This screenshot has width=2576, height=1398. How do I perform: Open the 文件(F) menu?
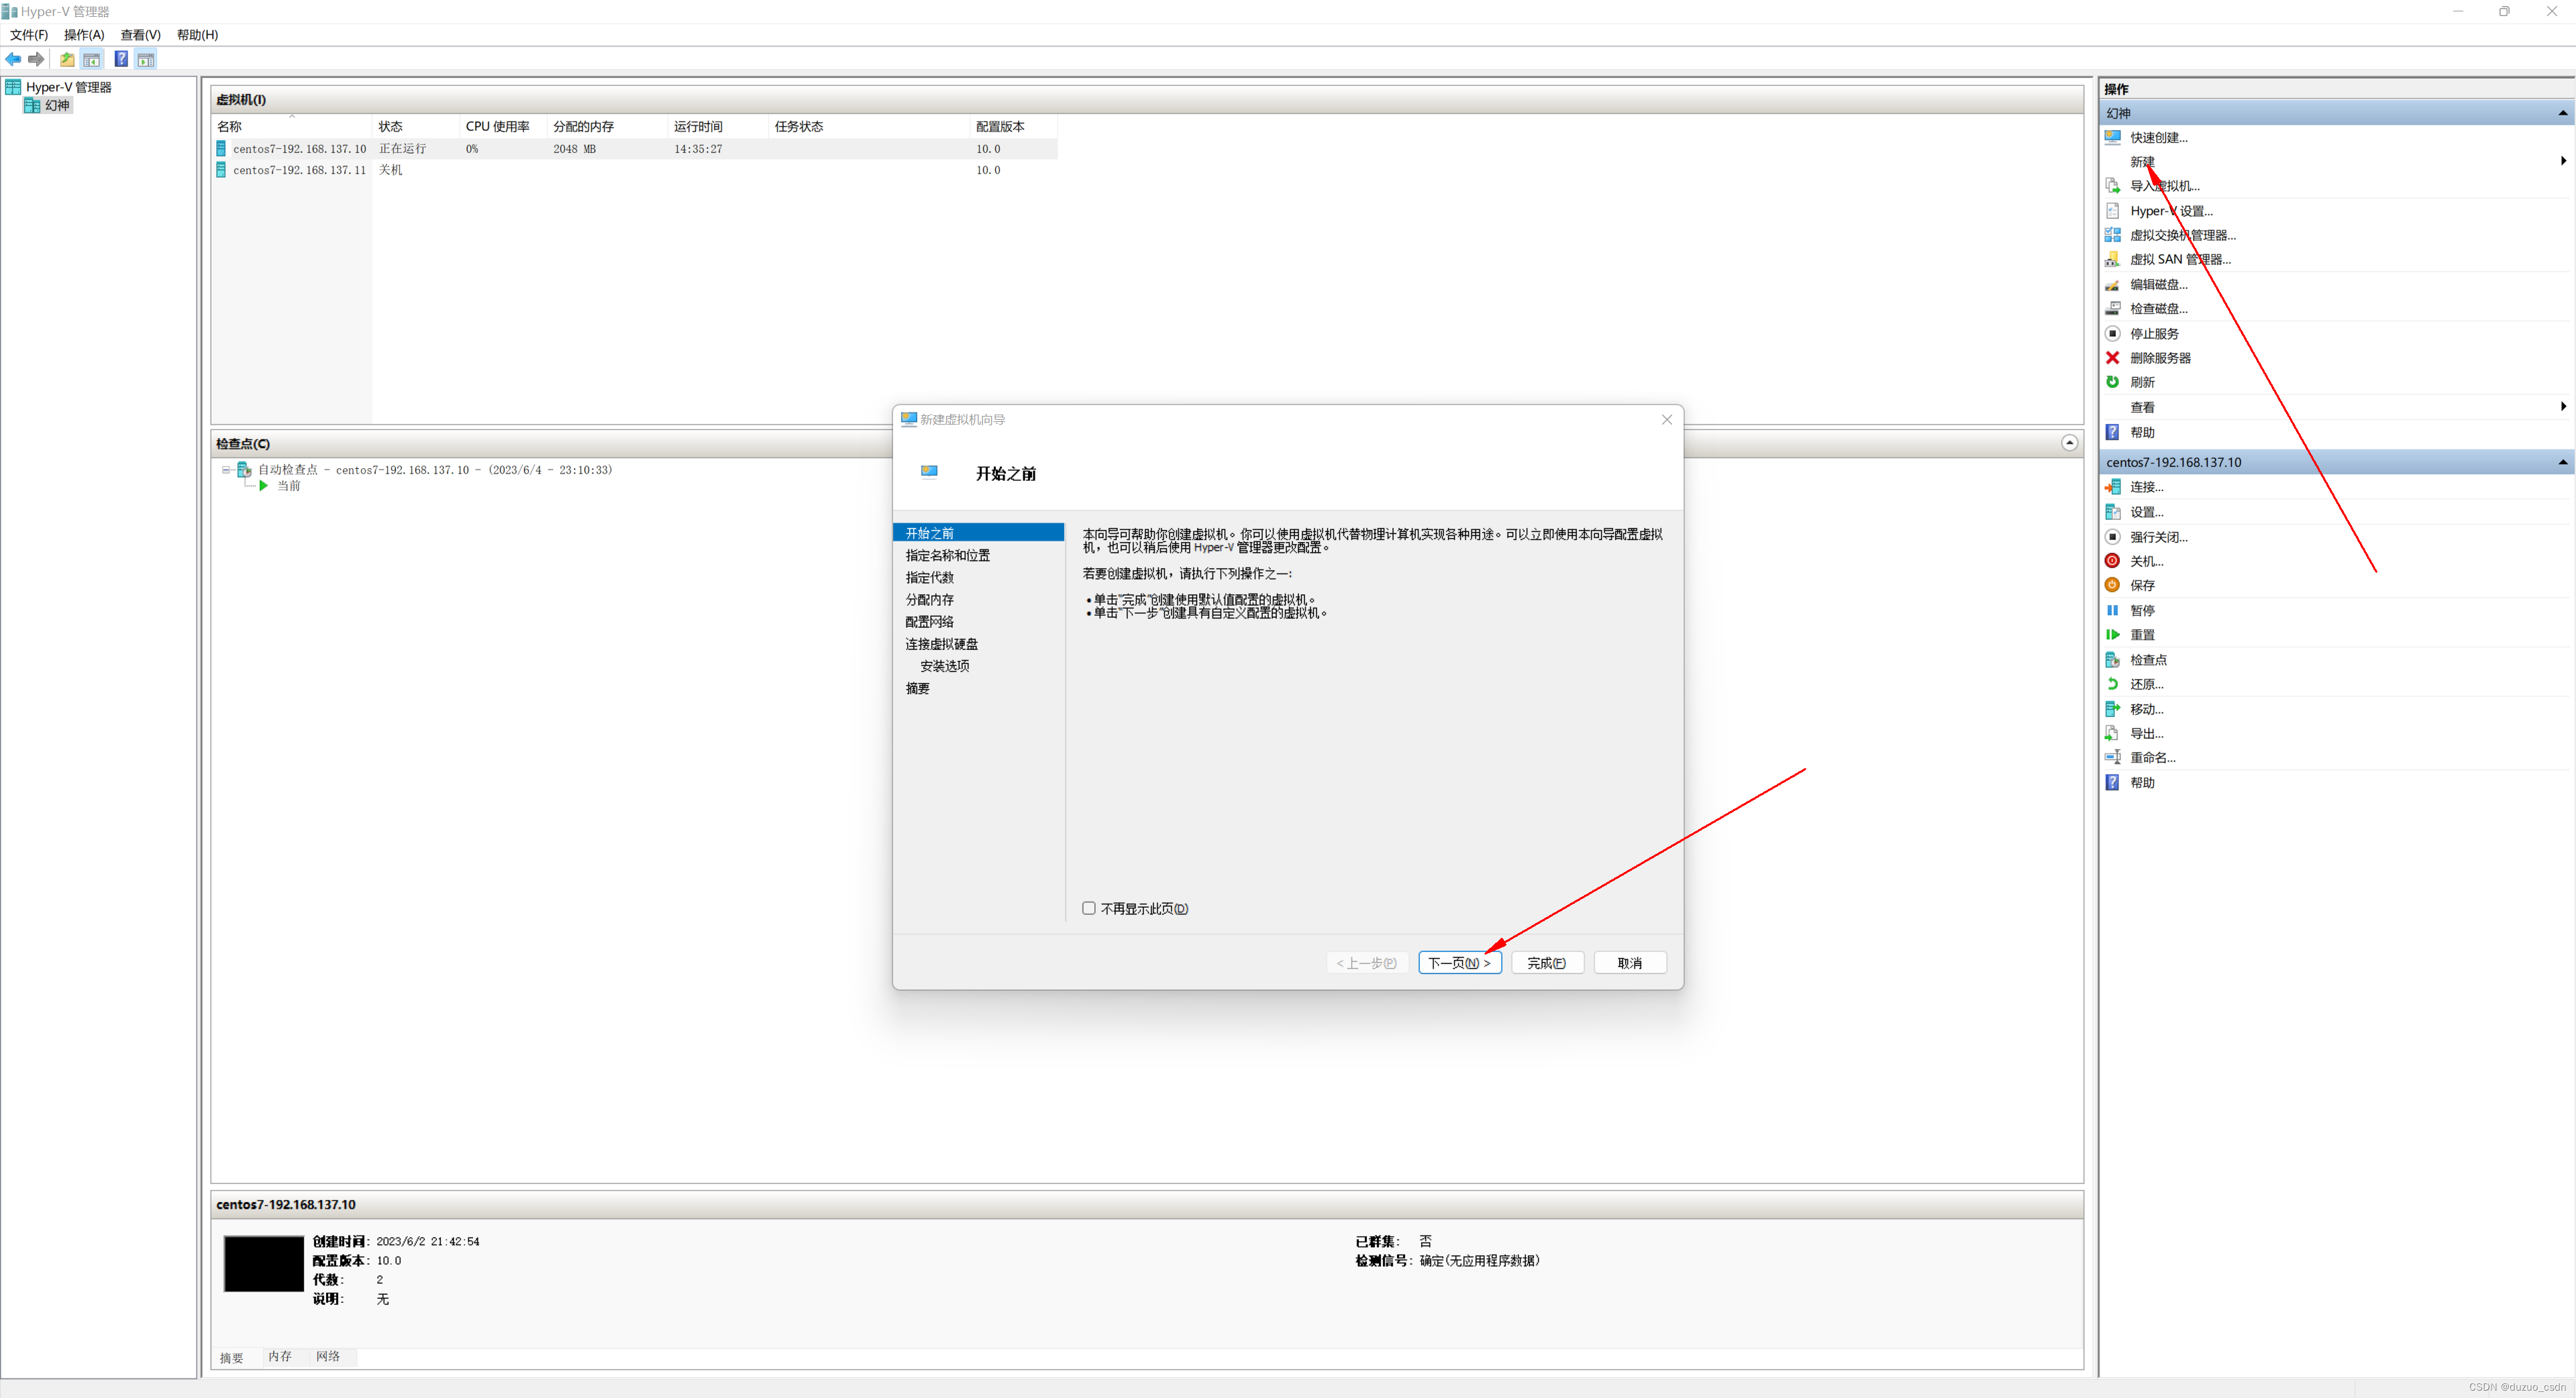point(29,35)
